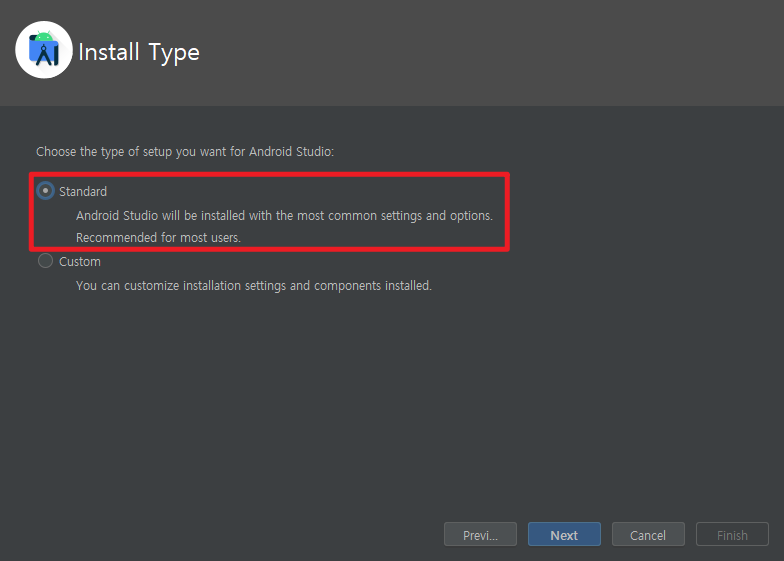
Task: Click the Standard option label
Action: (83, 192)
